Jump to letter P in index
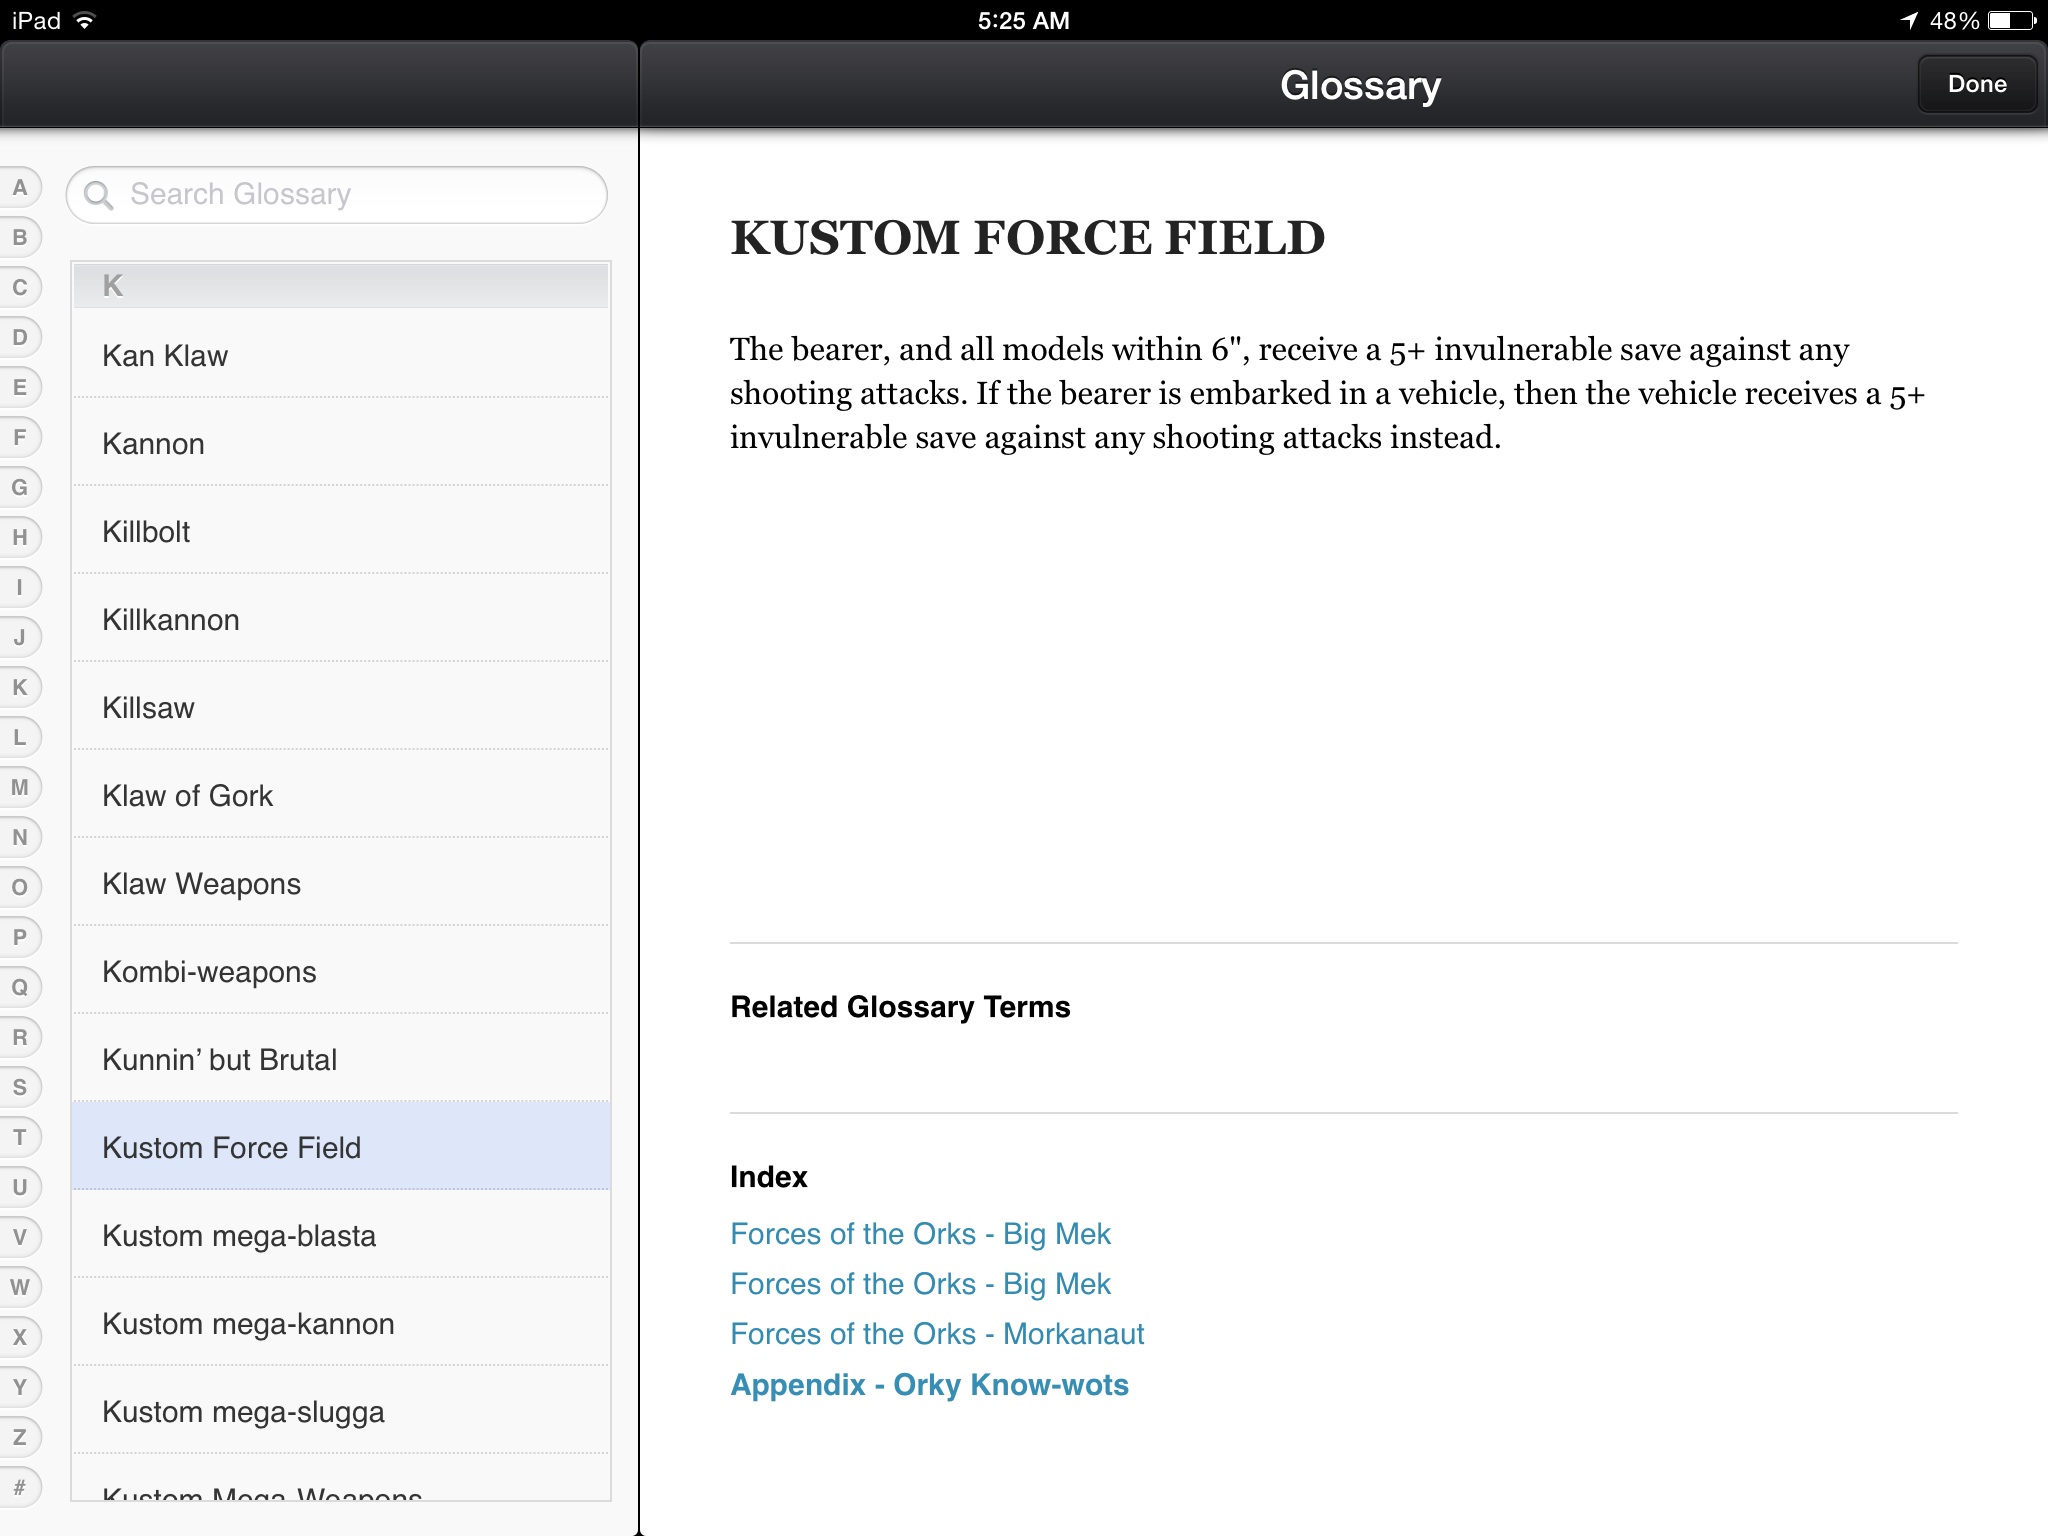2048x1536 pixels. point(20,937)
